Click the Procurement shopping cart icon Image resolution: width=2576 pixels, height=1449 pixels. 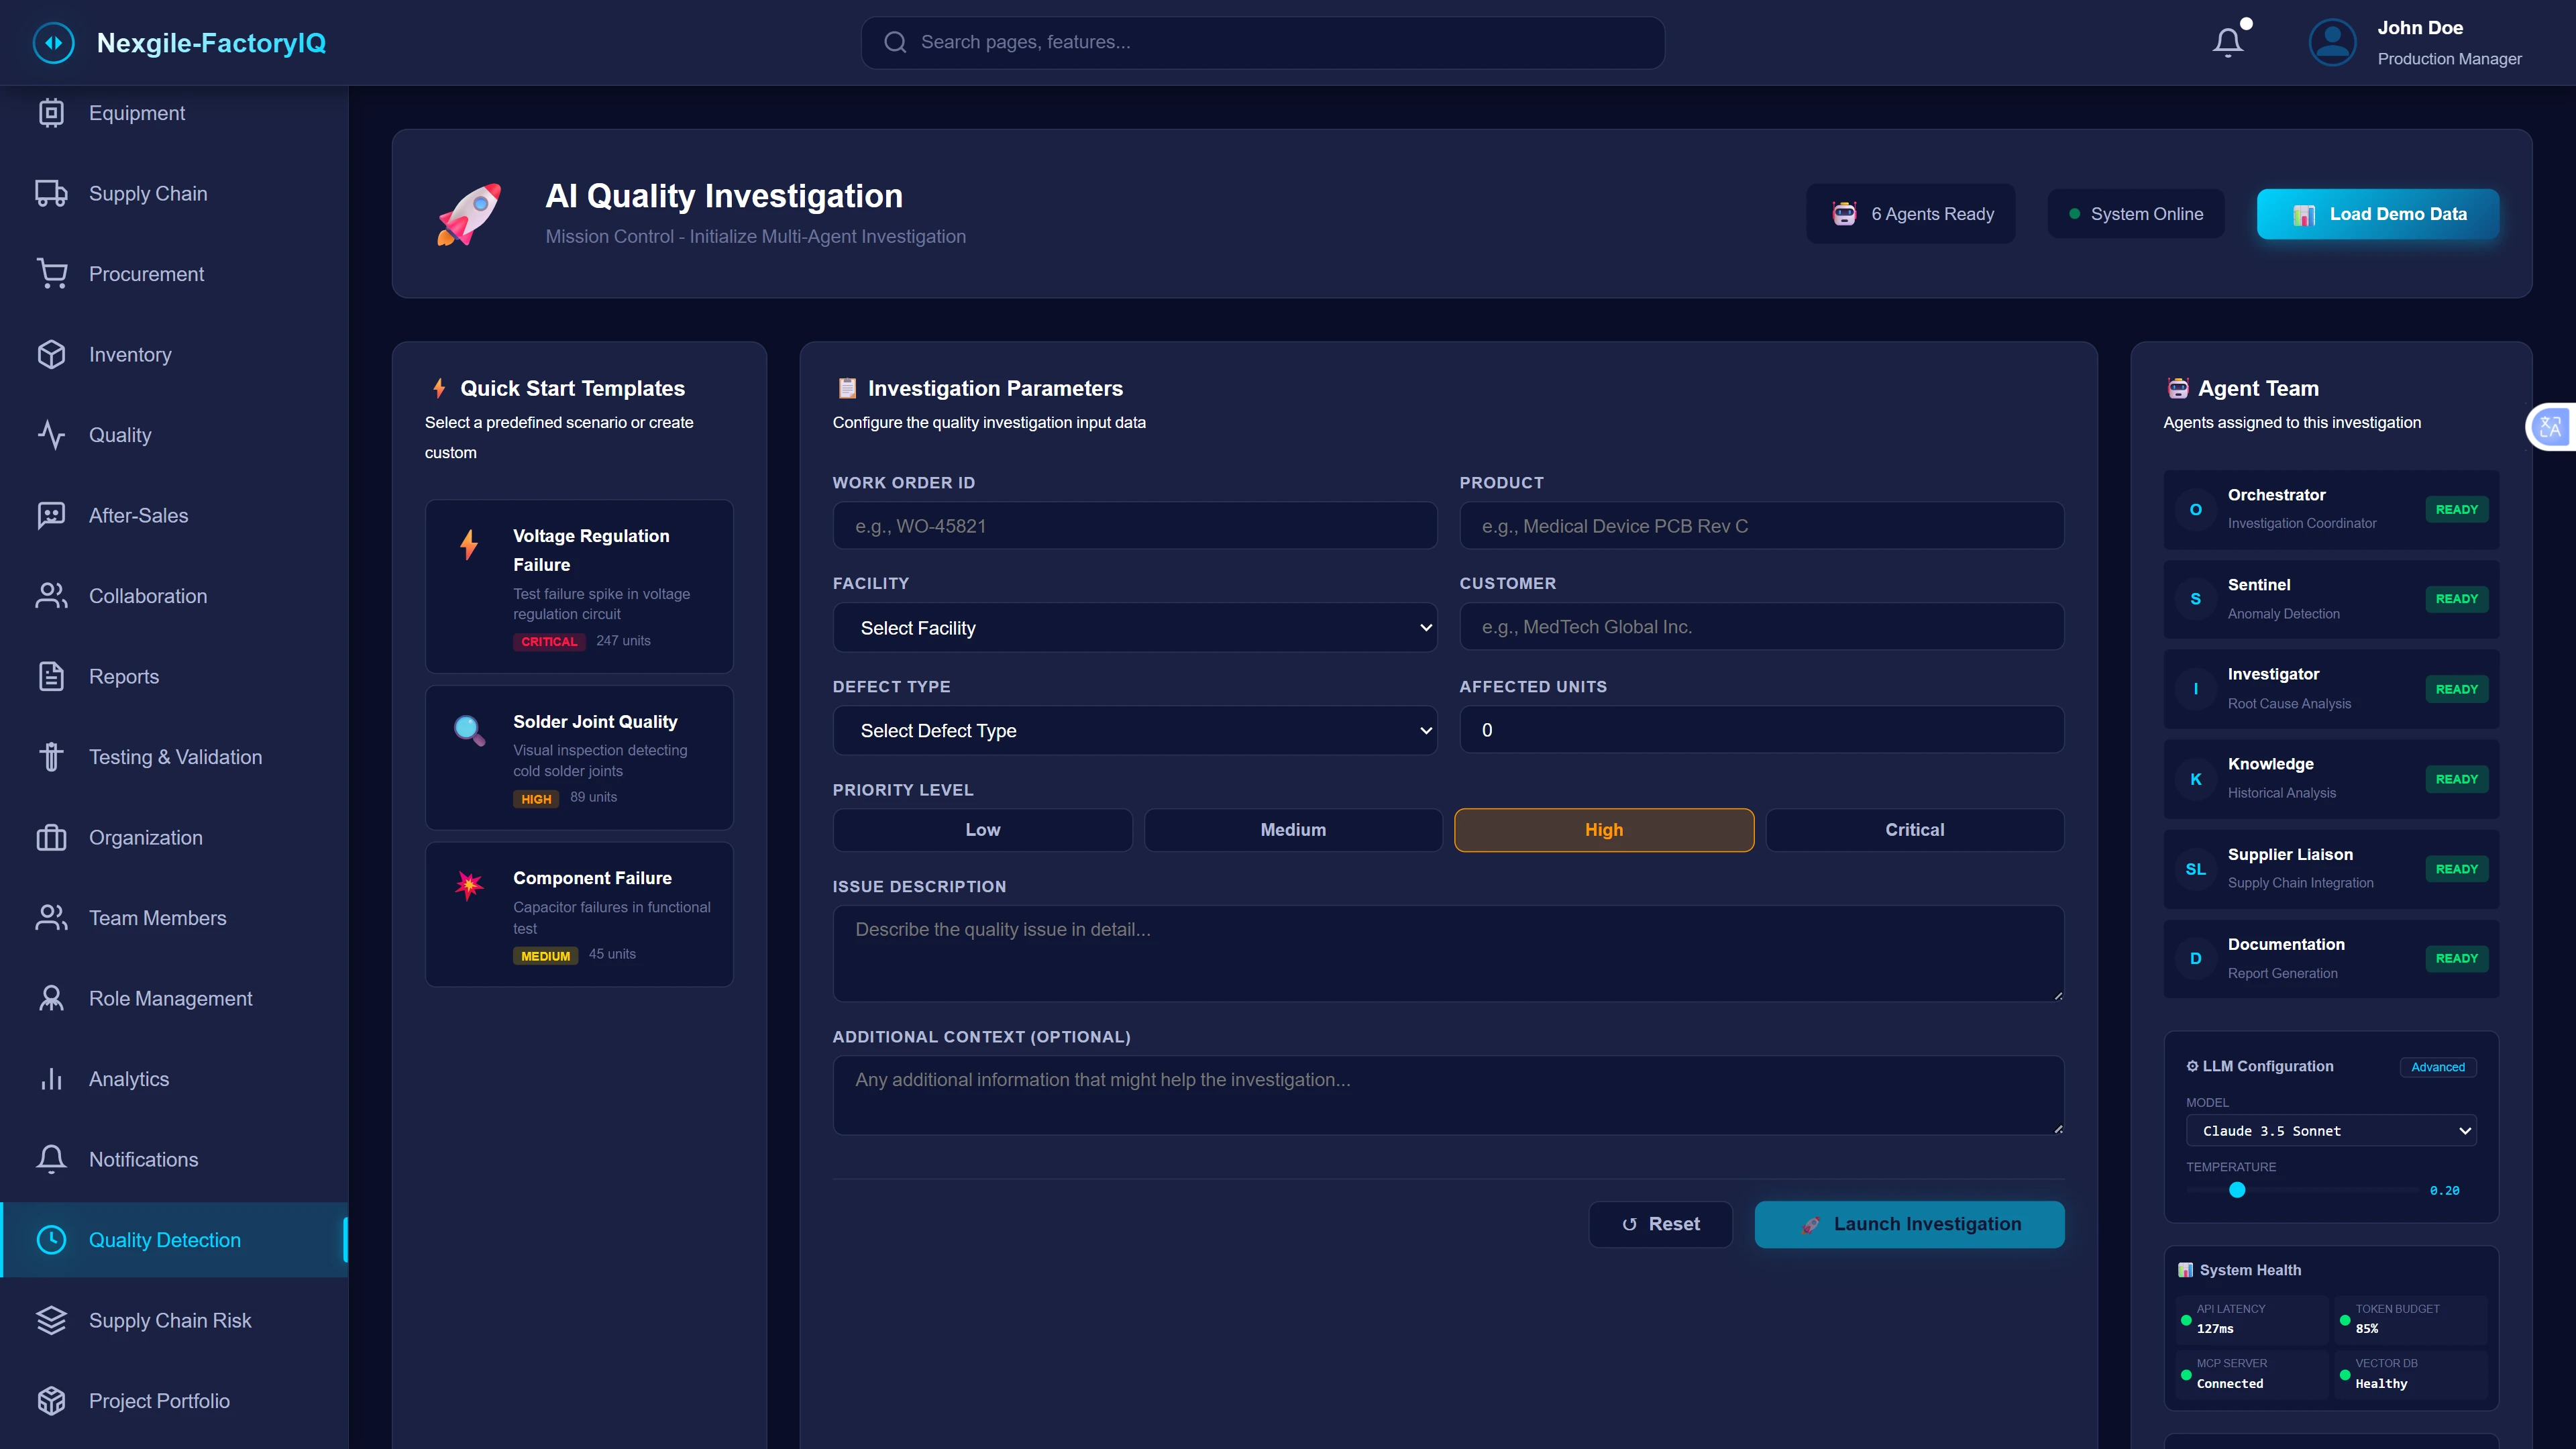52,273
